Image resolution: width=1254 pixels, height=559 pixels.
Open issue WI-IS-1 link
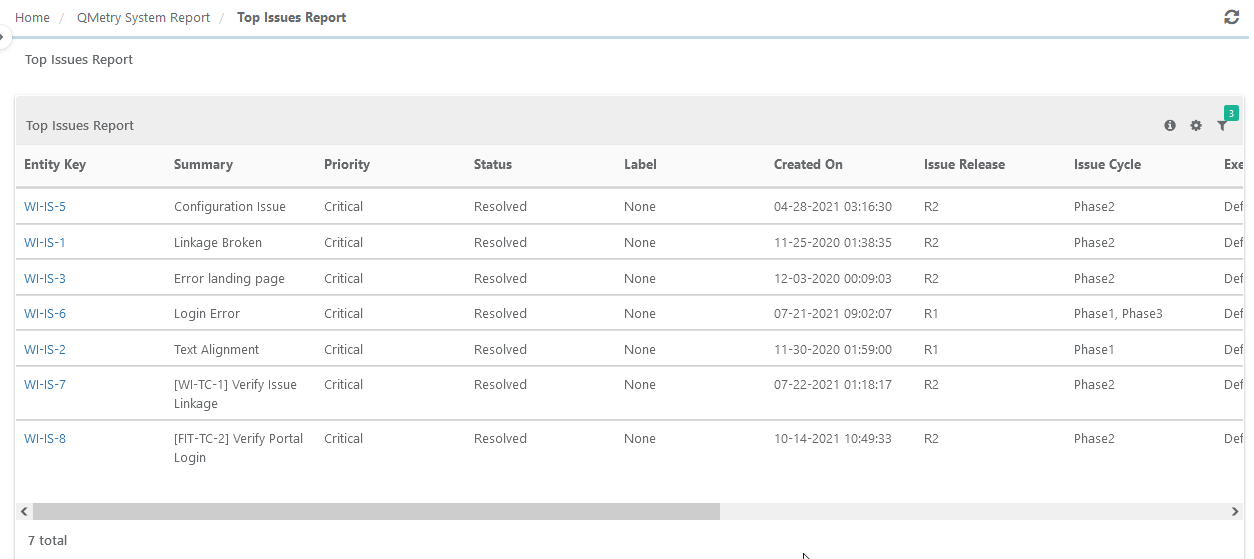click(45, 243)
